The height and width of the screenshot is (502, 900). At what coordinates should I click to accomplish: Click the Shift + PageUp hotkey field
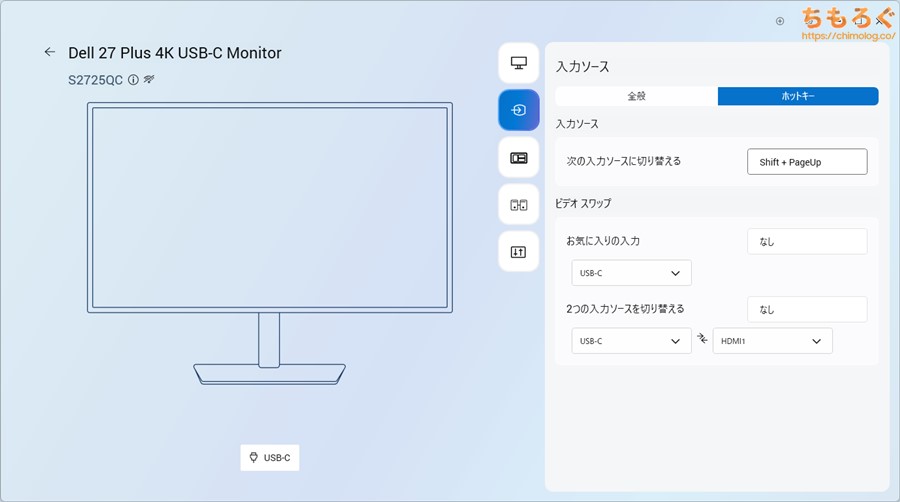[807, 162]
